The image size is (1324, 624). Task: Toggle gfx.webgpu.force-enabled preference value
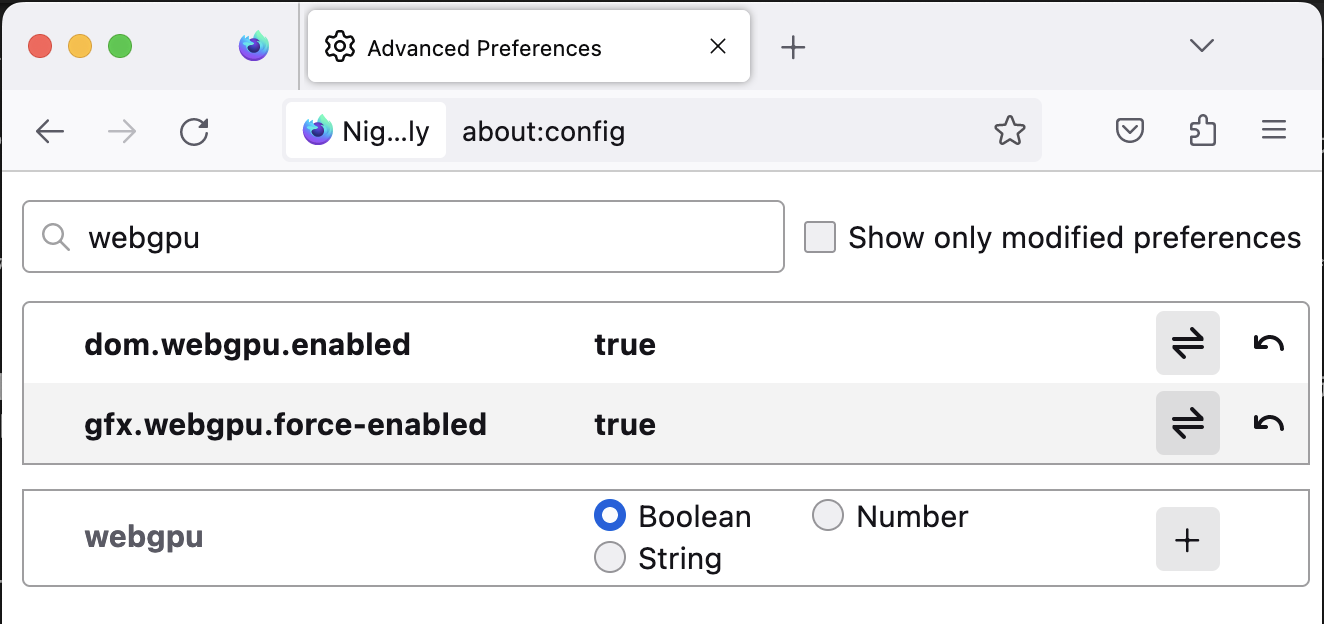1187,423
